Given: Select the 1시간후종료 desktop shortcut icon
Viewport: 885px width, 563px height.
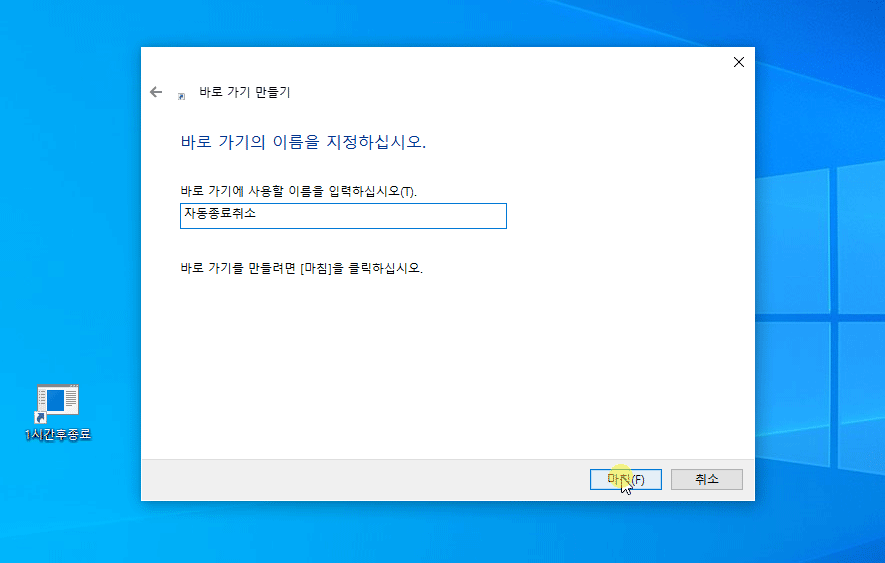Looking at the screenshot, I should (57, 403).
